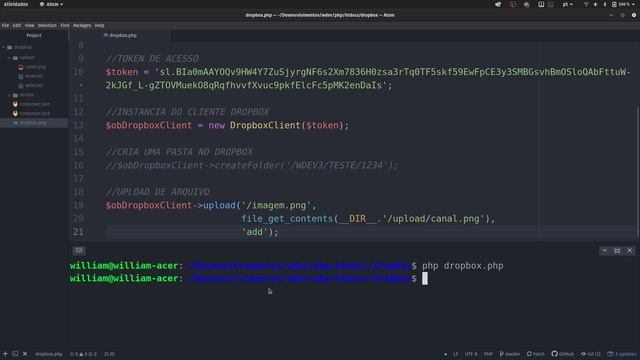Click the canal.png image file icon

[x=21, y=67]
